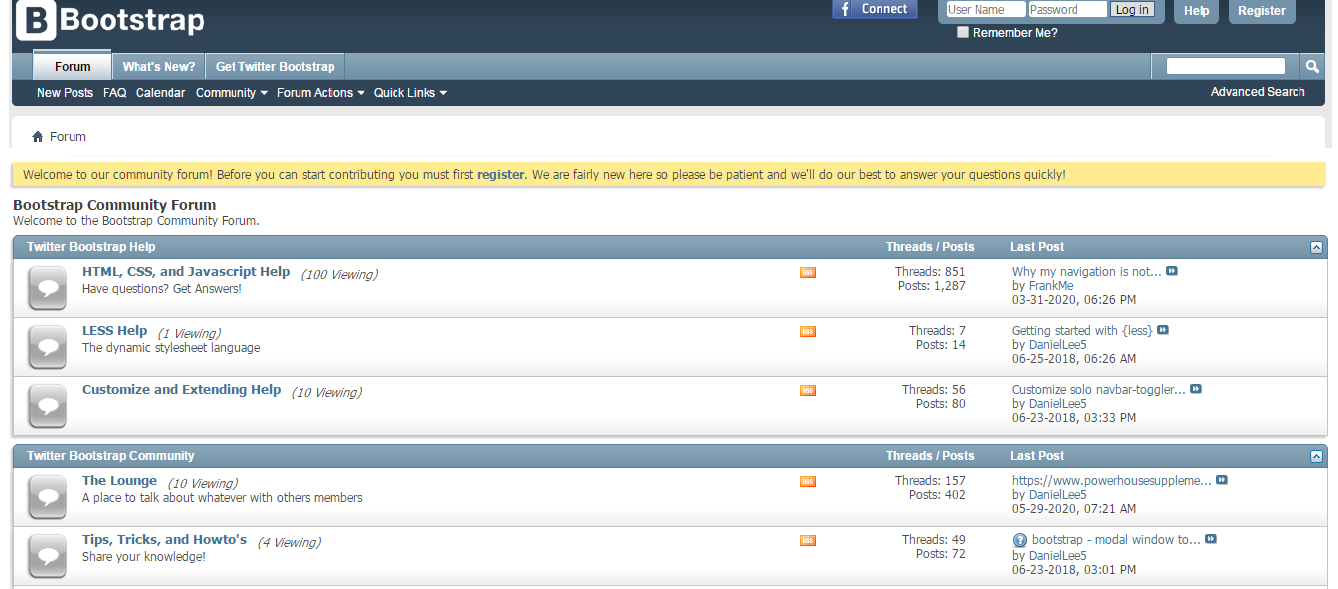Click forum status icon for Tips, Tricks, and Howto's
This screenshot has width=1338, height=589.
point(47,556)
